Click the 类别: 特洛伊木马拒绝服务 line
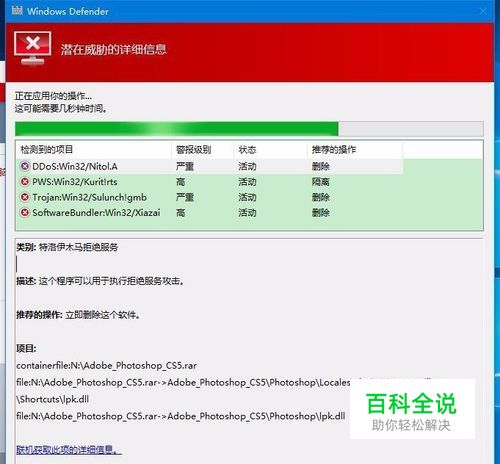The width and height of the screenshot is (500, 464). (x=67, y=247)
